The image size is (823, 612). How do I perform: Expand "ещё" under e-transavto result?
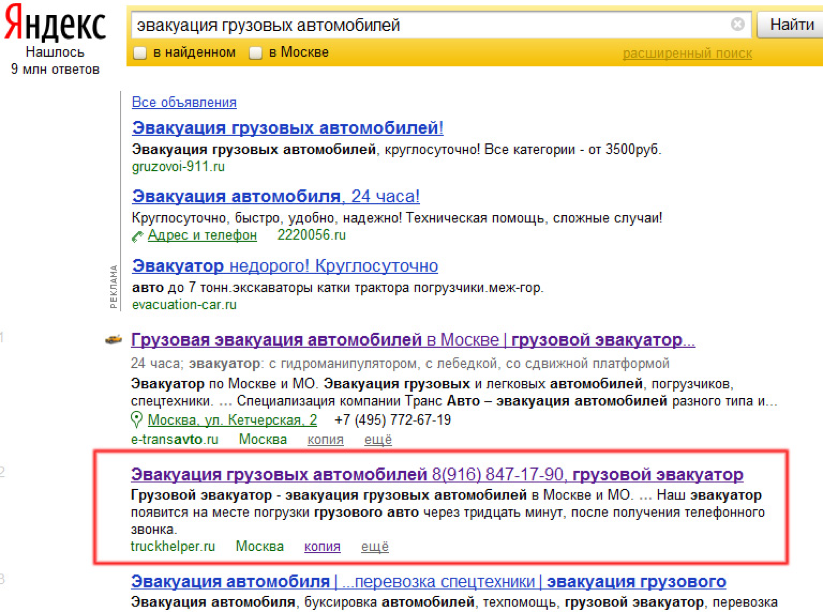click(x=378, y=440)
